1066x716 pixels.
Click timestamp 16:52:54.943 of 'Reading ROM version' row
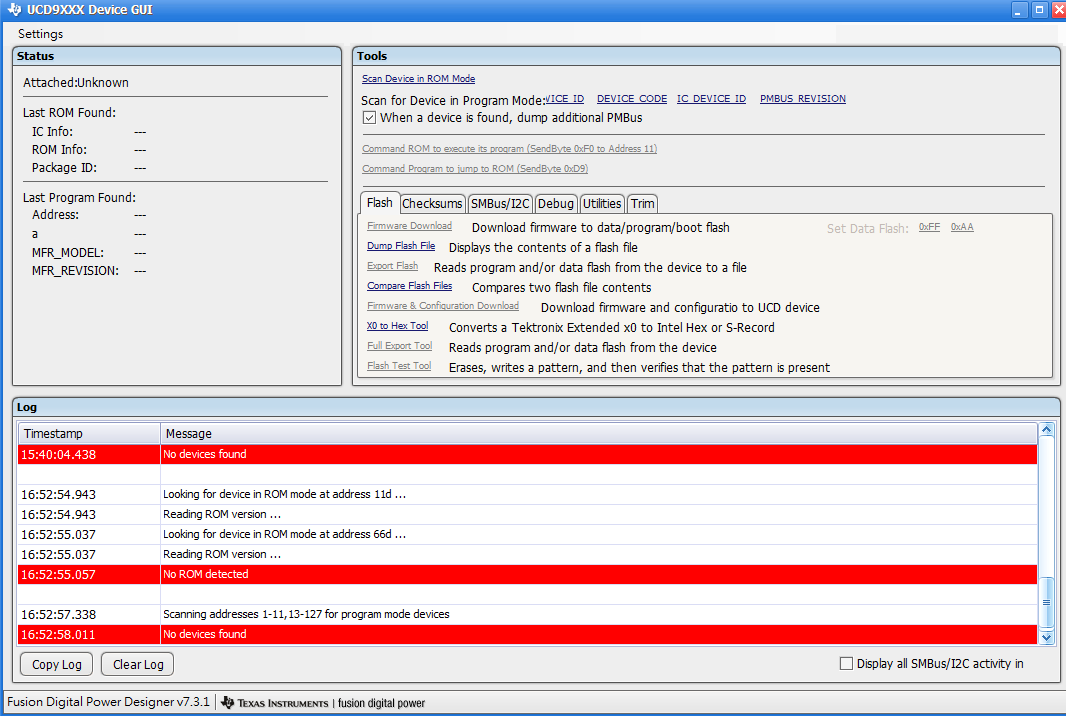(x=58, y=515)
